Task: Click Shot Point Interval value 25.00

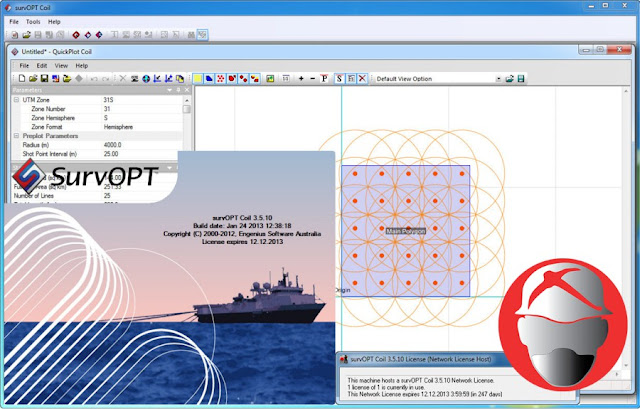Action: tap(111, 154)
